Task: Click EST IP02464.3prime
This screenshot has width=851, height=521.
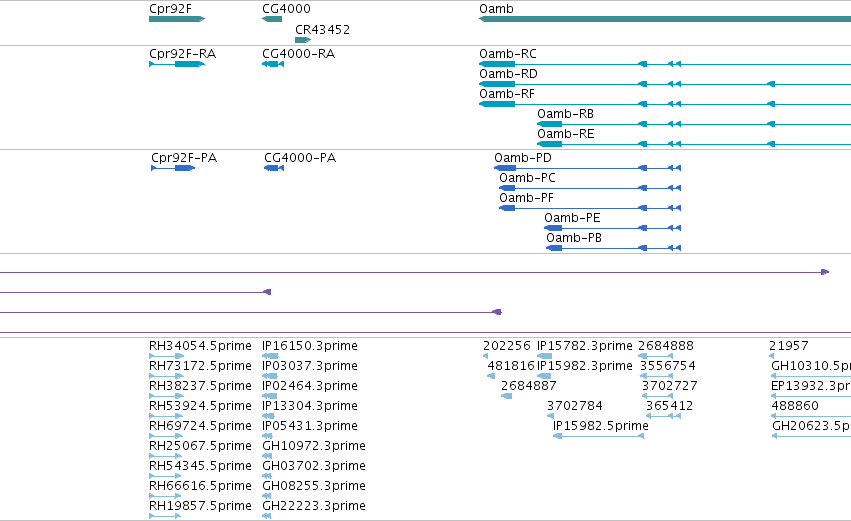Action: pyautogui.click(x=310, y=386)
